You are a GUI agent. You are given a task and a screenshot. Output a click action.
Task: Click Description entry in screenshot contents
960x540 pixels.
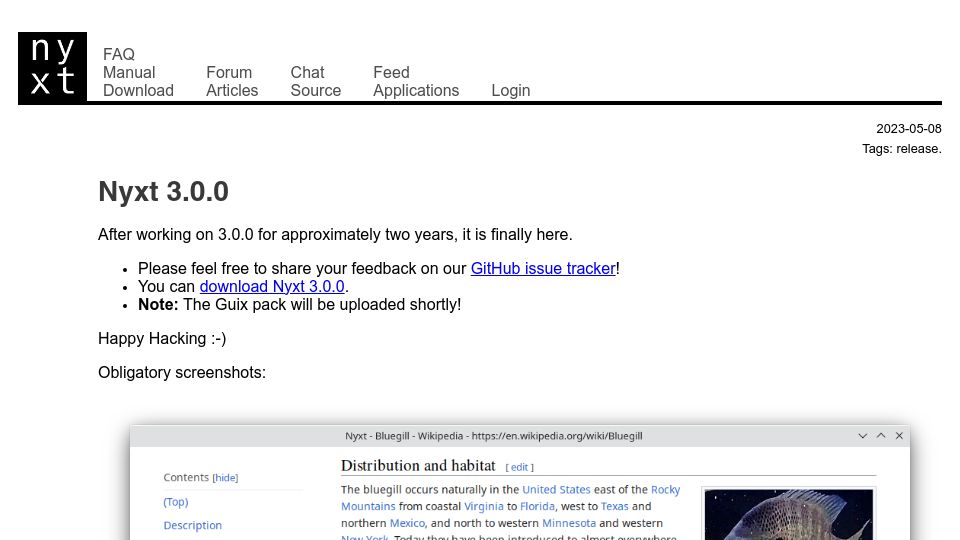tap(193, 525)
